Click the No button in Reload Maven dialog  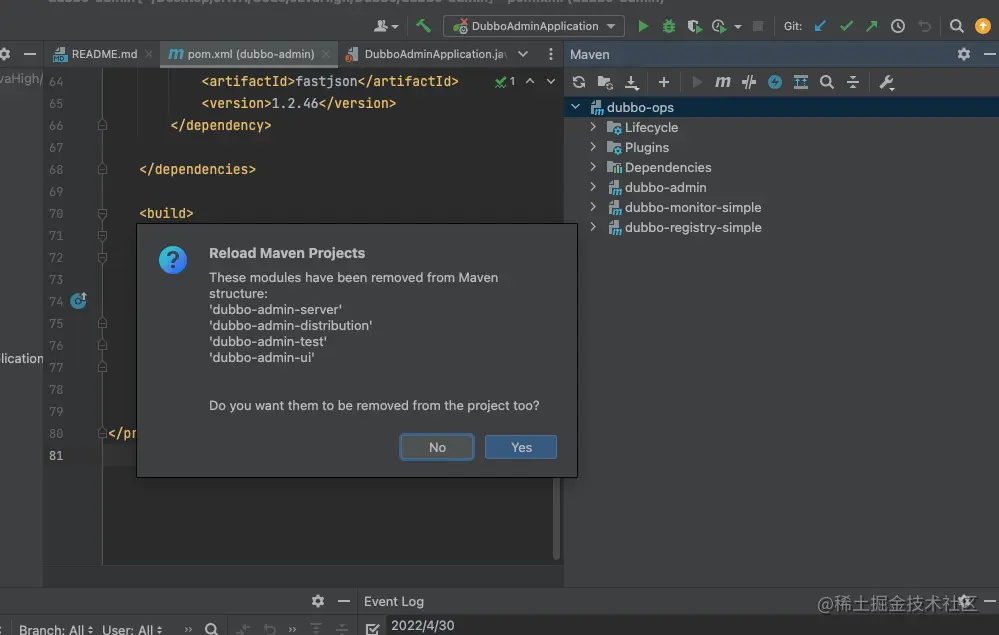(x=436, y=447)
